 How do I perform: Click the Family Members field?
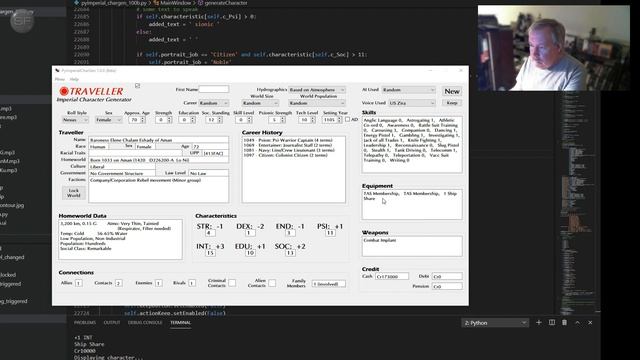pos(329,284)
